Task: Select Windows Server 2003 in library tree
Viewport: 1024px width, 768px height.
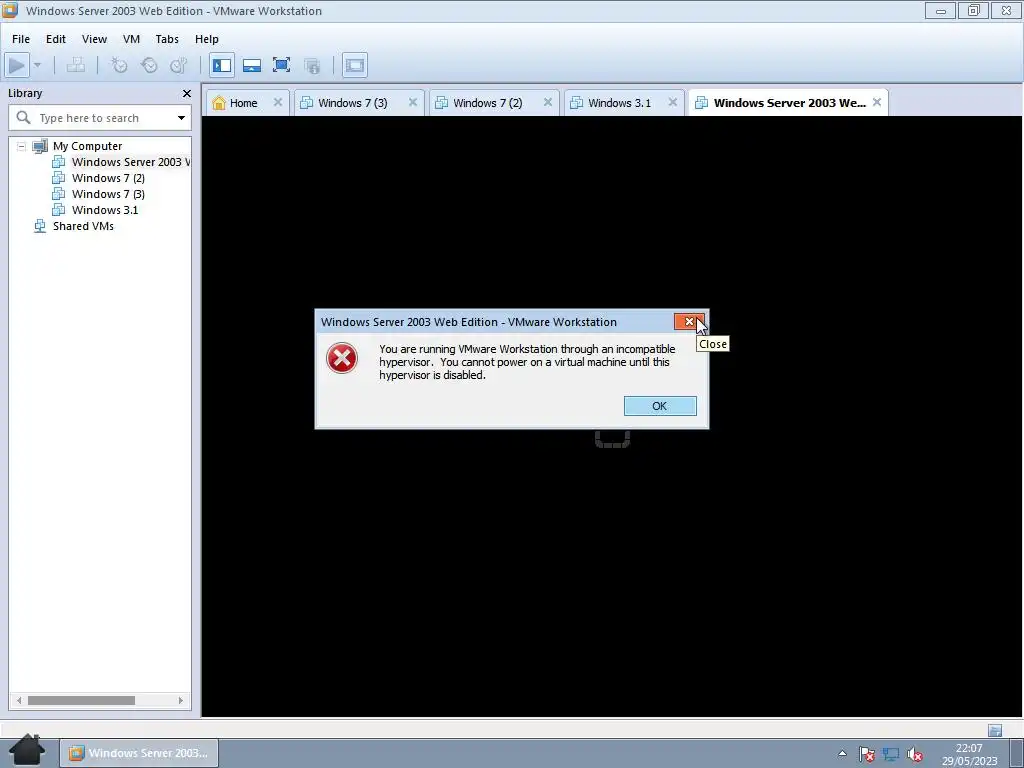Action: pyautogui.click(x=131, y=162)
